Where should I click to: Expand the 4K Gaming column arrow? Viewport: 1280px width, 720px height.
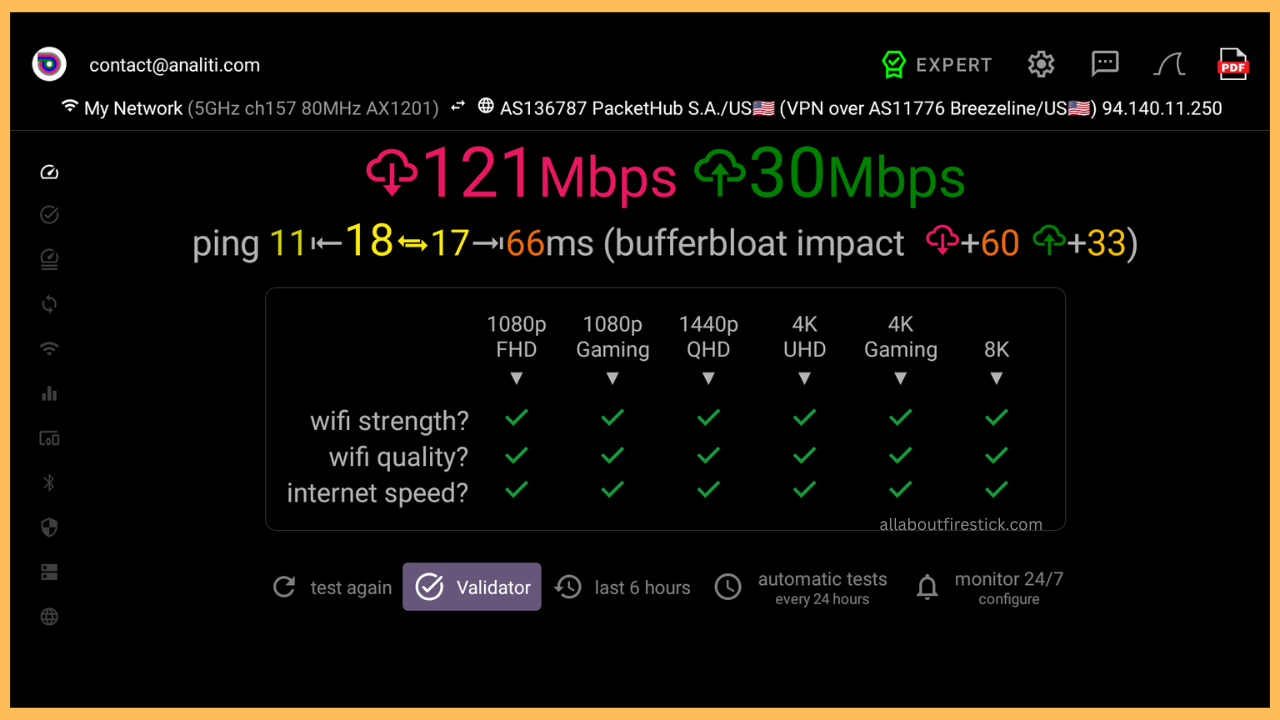(900, 378)
